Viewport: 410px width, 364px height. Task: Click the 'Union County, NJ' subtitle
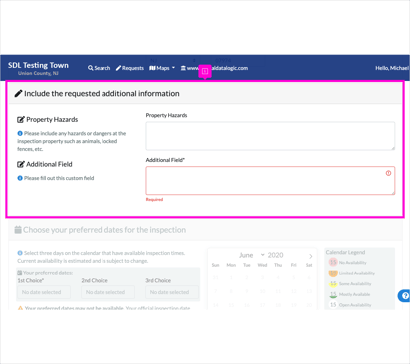[x=38, y=73]
